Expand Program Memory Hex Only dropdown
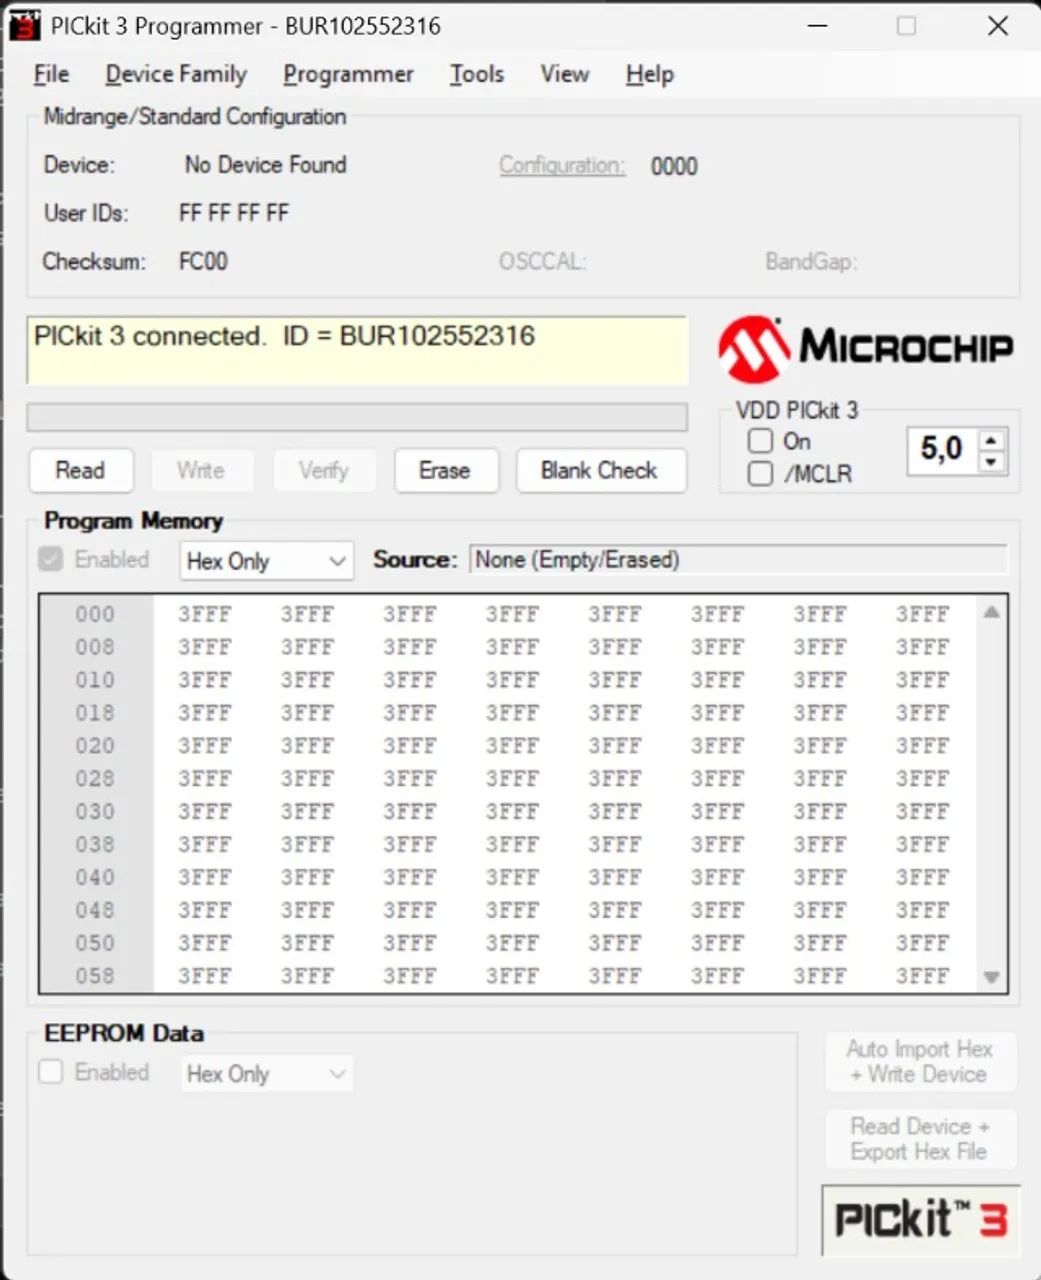The width and height of the screenshot is (1041, 1280). click(267, 561)
